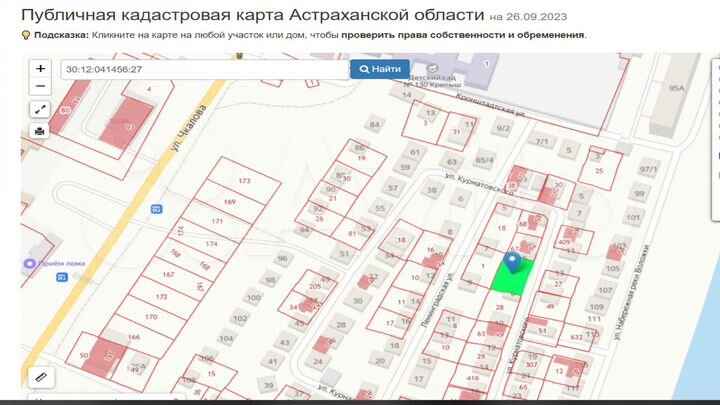Click parcel numbered 205
This screenshot has height=405, width=720.
tap(315, 286)
